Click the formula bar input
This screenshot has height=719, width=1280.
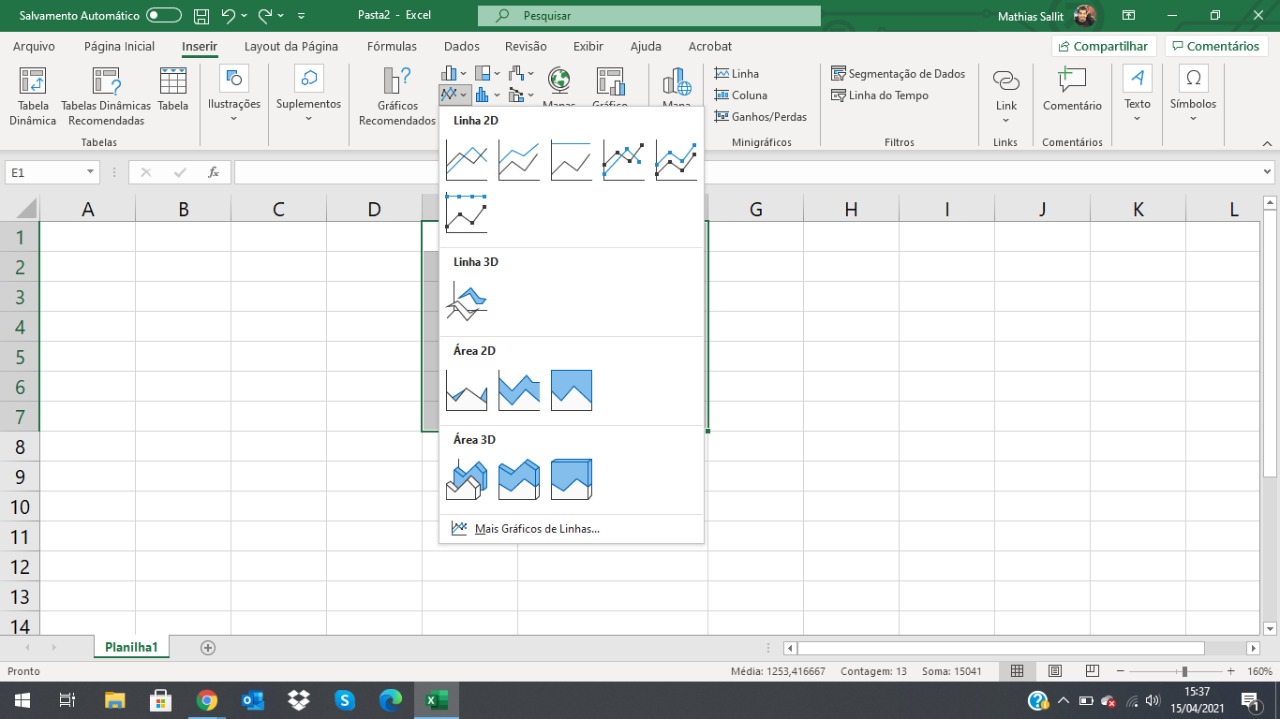point(747,172)
